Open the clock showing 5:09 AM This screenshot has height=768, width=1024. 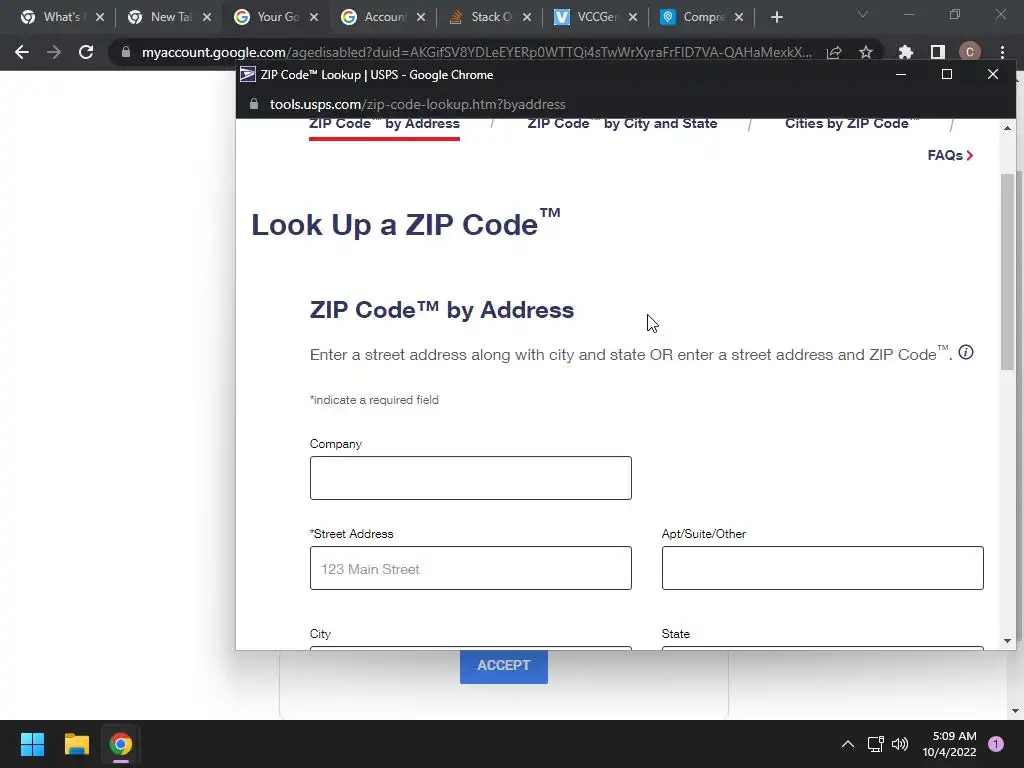(950, 744)
